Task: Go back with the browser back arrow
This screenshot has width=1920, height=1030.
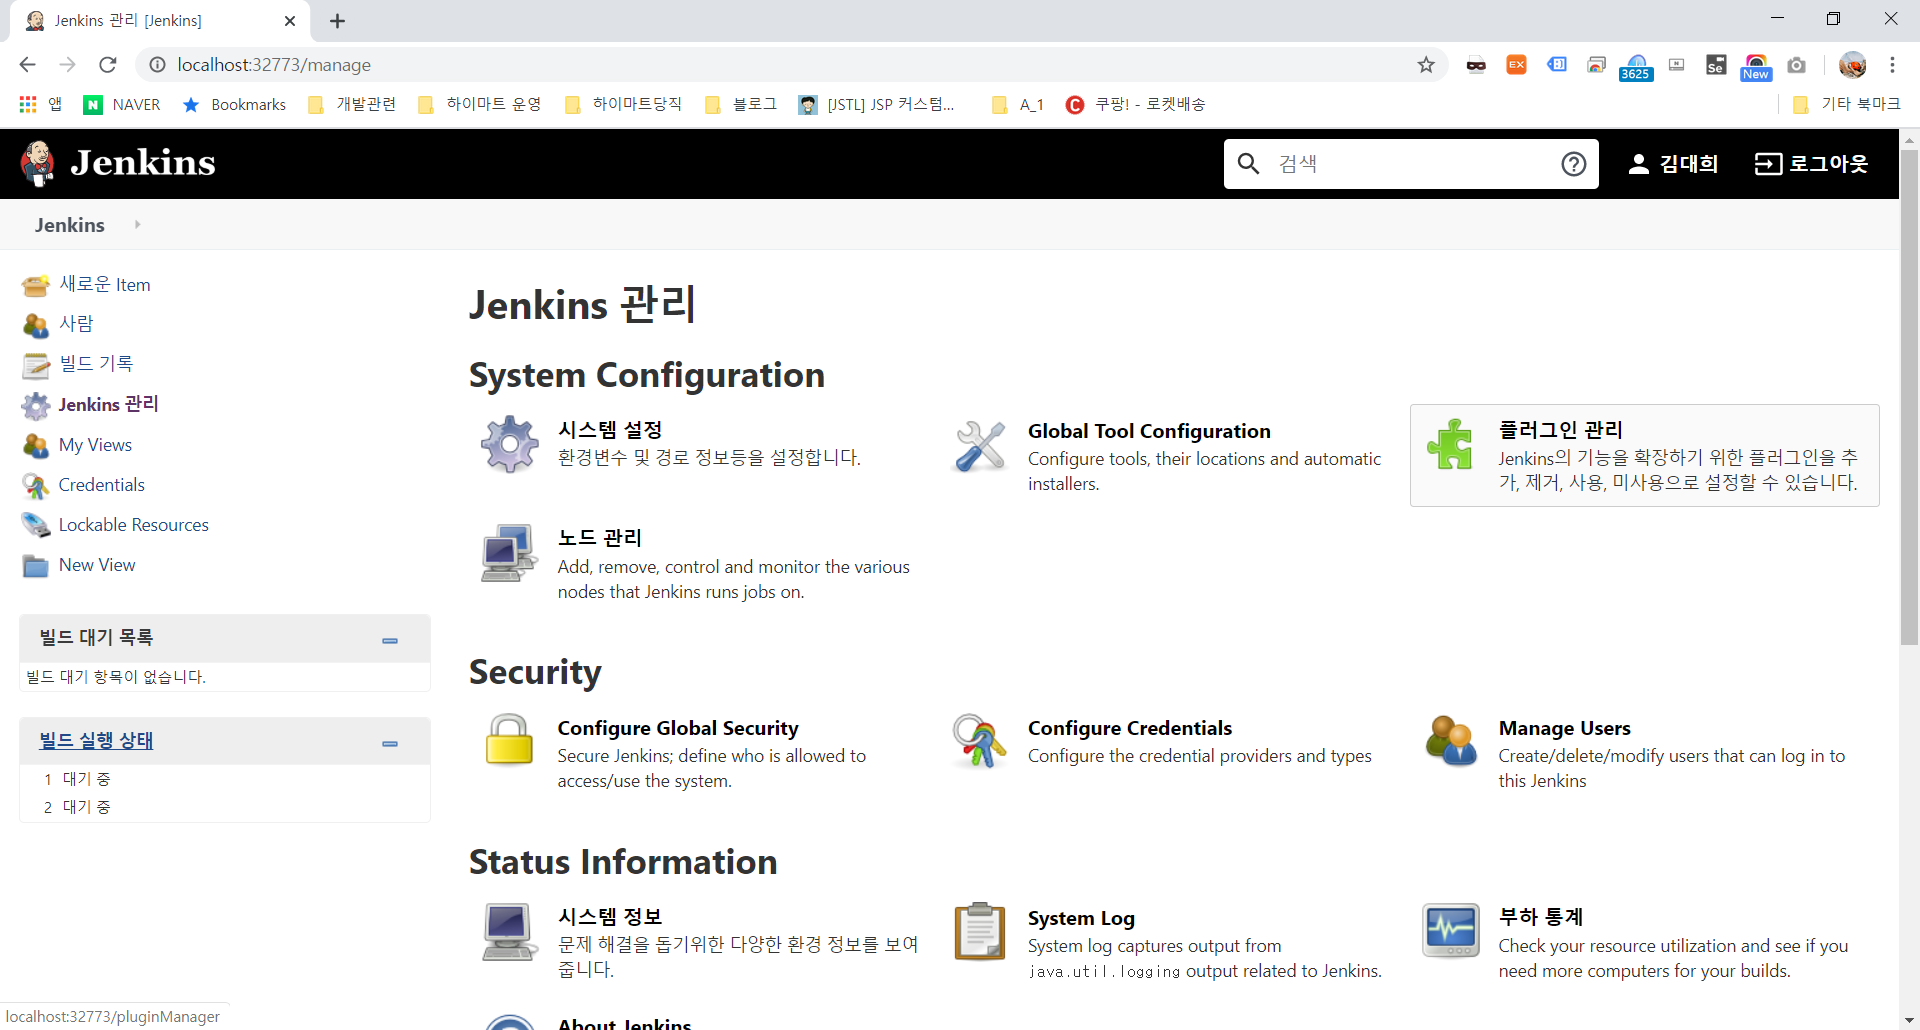Action: tap(27, 65)
